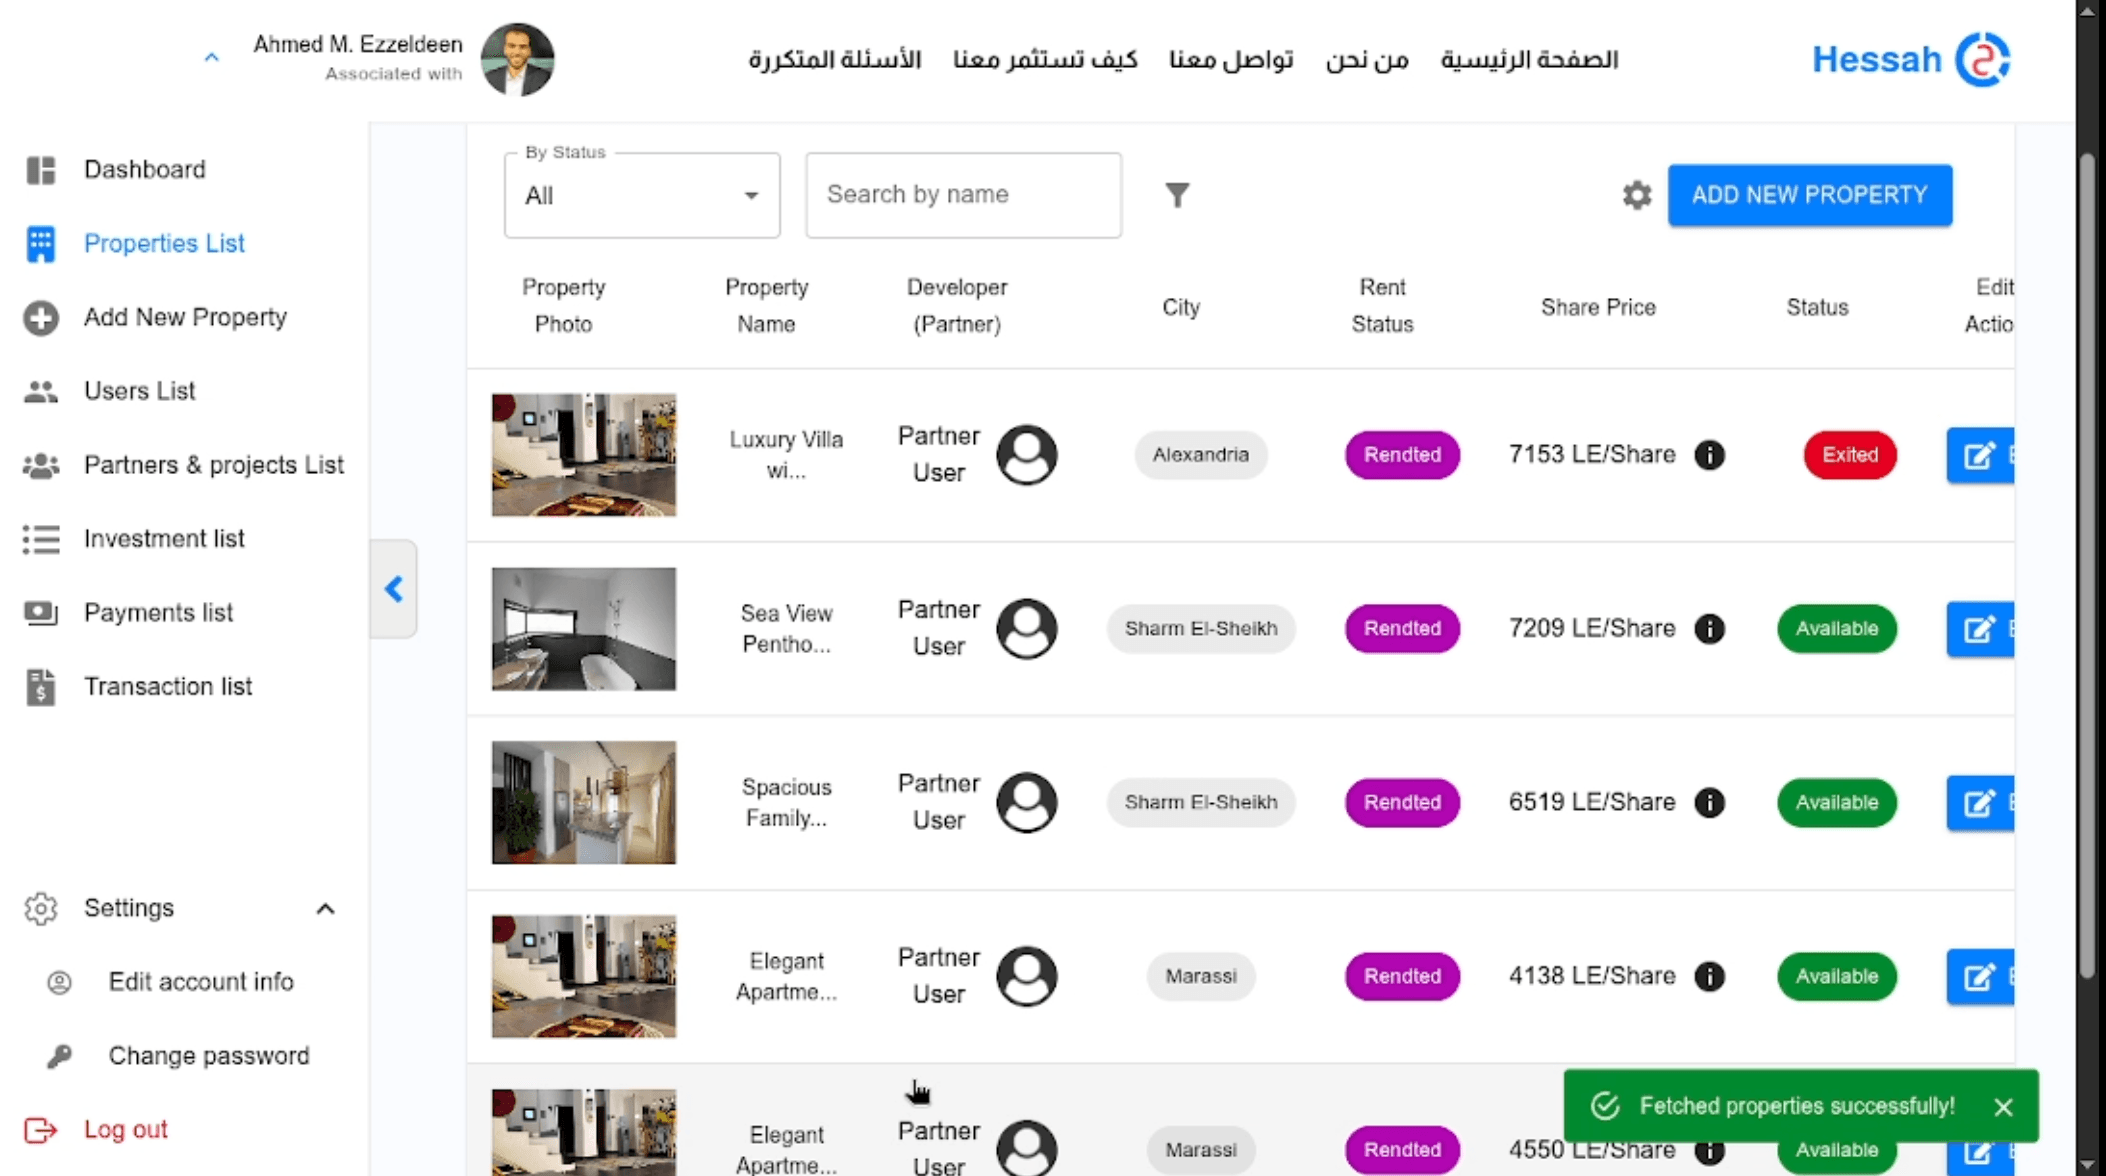Click the ADD NEW PROPERTY button

pyautogui.click(x=1808, y=195)
